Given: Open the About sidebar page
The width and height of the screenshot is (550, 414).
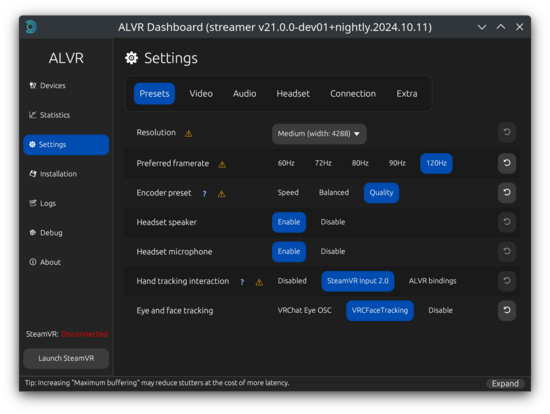Looking at the screenshot, I should [45, 262].
